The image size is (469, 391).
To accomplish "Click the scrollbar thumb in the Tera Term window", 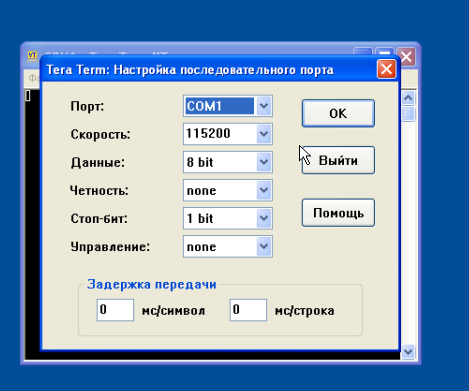I will point(408,114).
